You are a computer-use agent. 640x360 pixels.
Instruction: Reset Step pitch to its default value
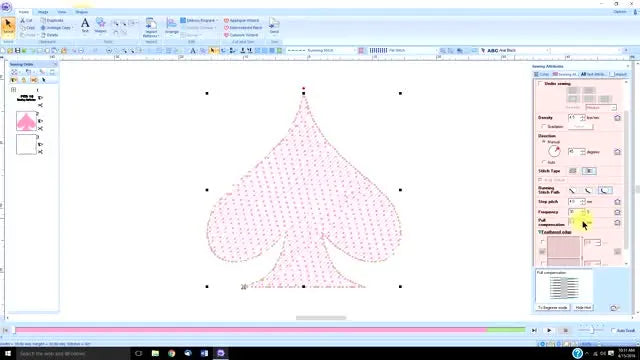point(617,202)
